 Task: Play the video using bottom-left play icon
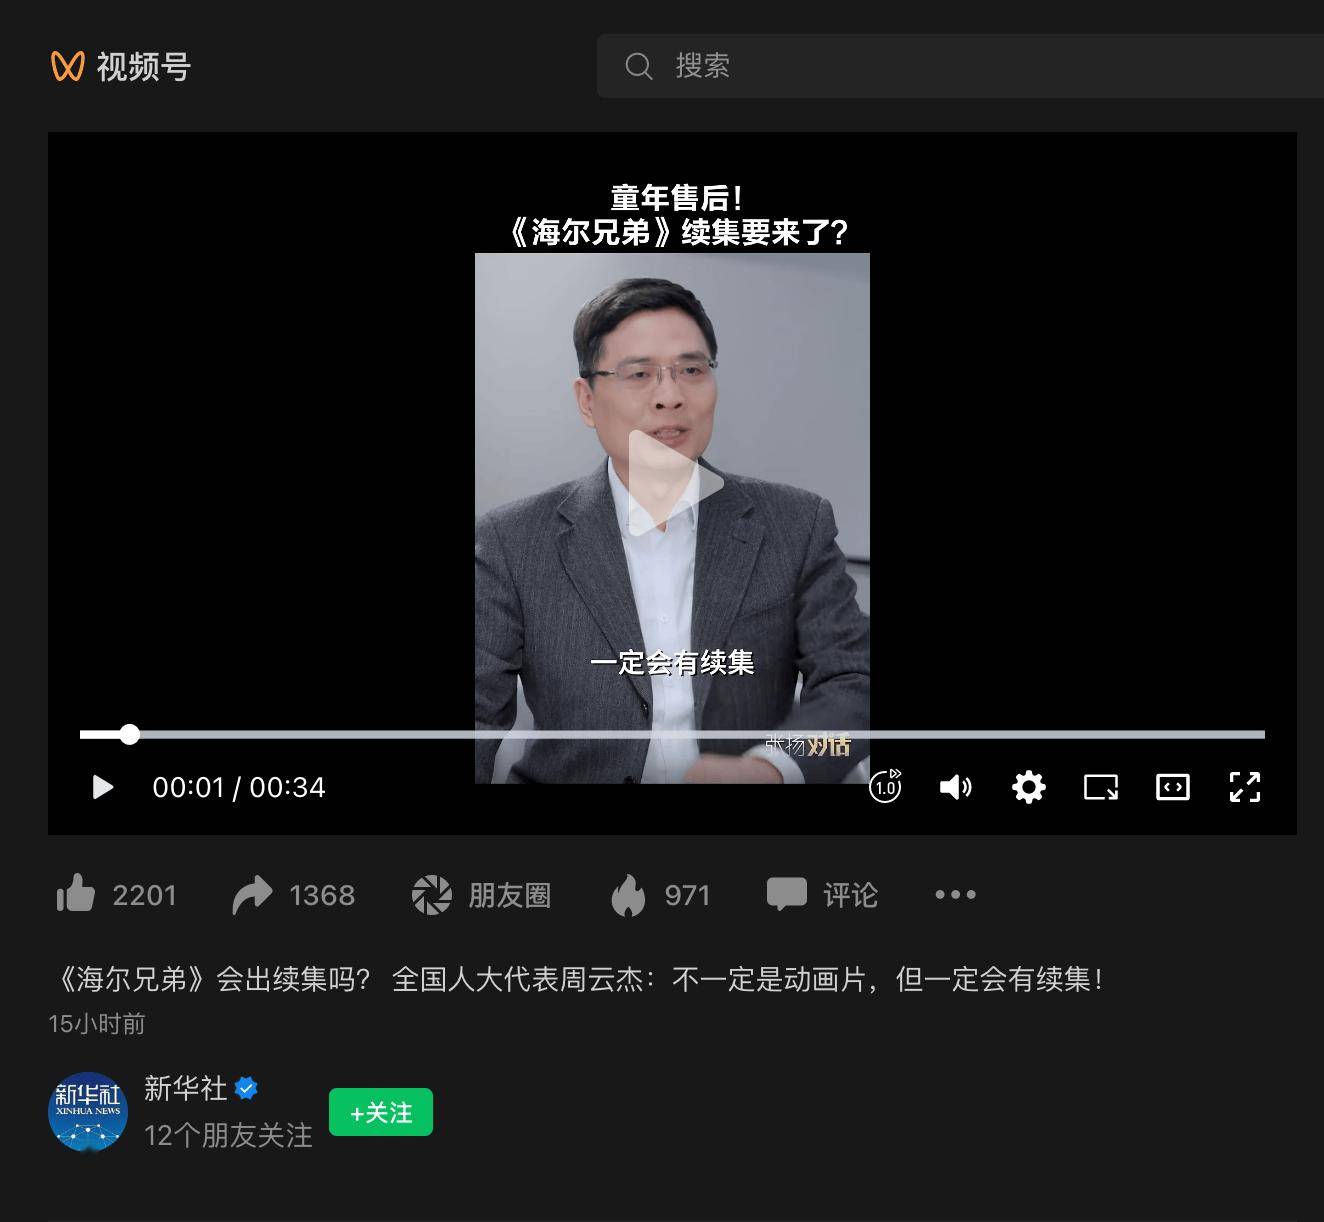click(102, 787)
